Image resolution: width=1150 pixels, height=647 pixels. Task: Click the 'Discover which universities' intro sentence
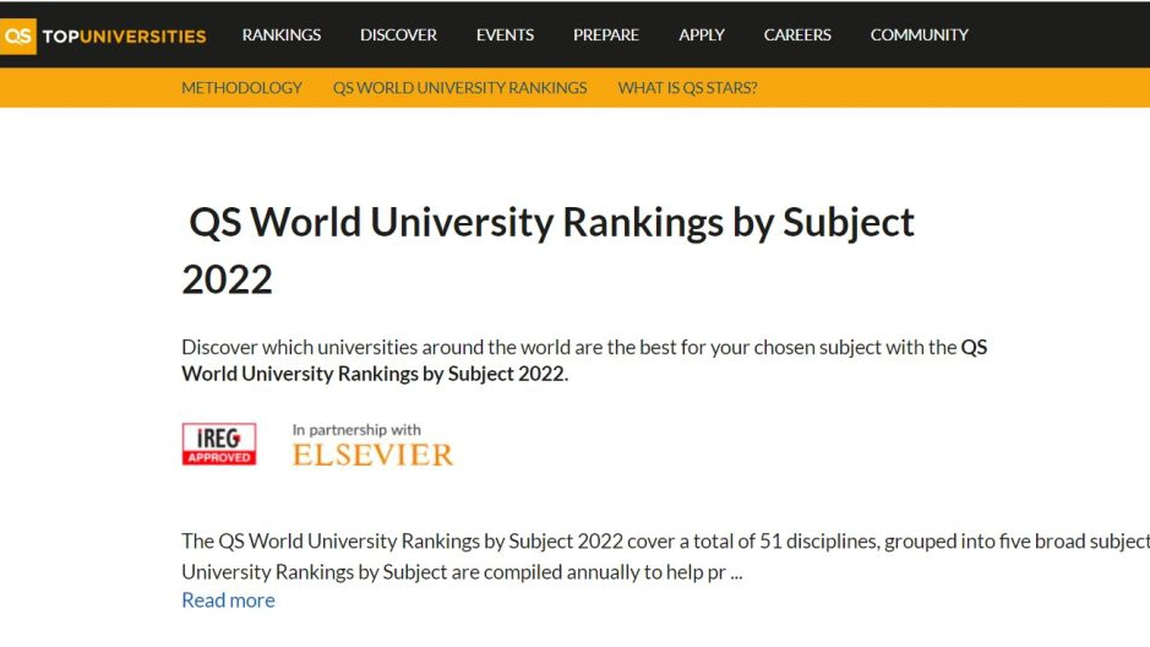[x=568, y=348]
